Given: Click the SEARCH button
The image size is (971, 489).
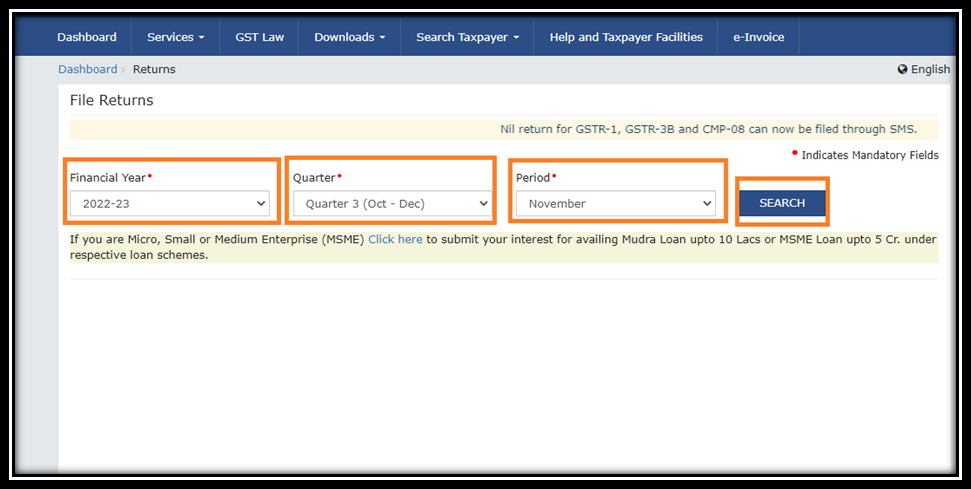Looking at the screenshot, I should tap(782, 203).
